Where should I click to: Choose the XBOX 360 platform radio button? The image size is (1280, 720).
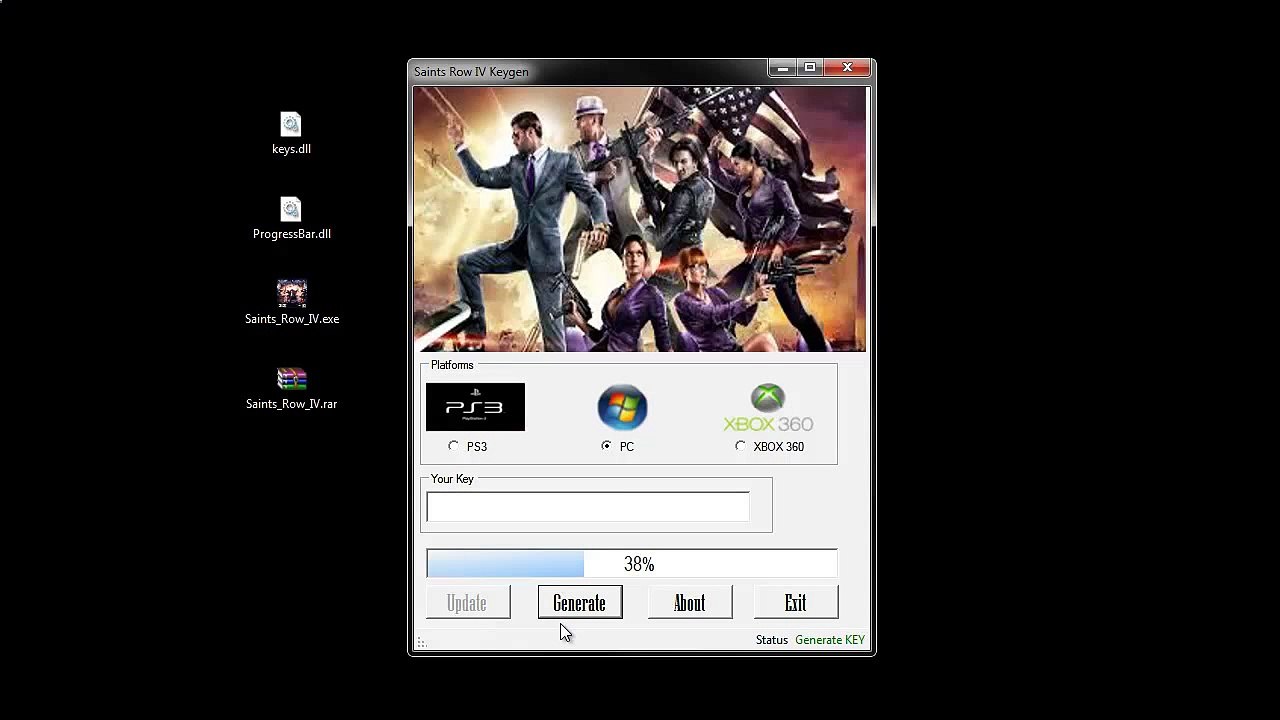[740, 446]
